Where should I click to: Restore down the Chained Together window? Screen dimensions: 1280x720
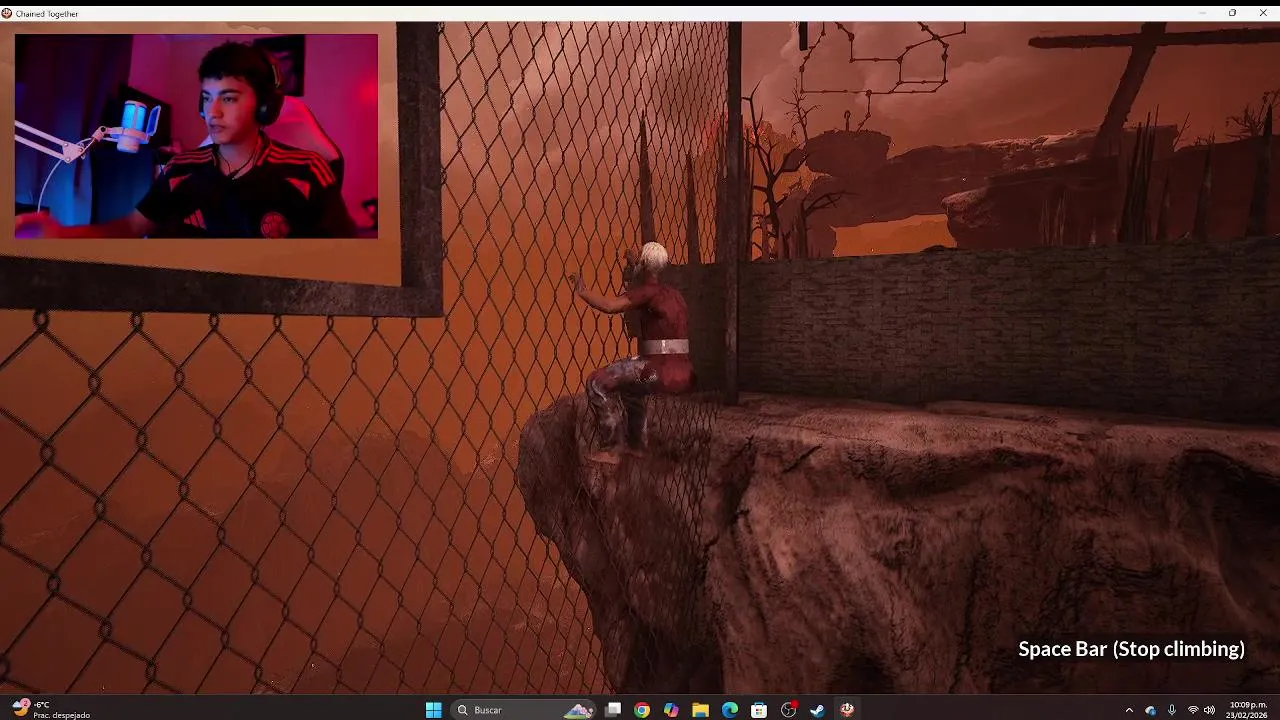click(x=1232, y=13)
